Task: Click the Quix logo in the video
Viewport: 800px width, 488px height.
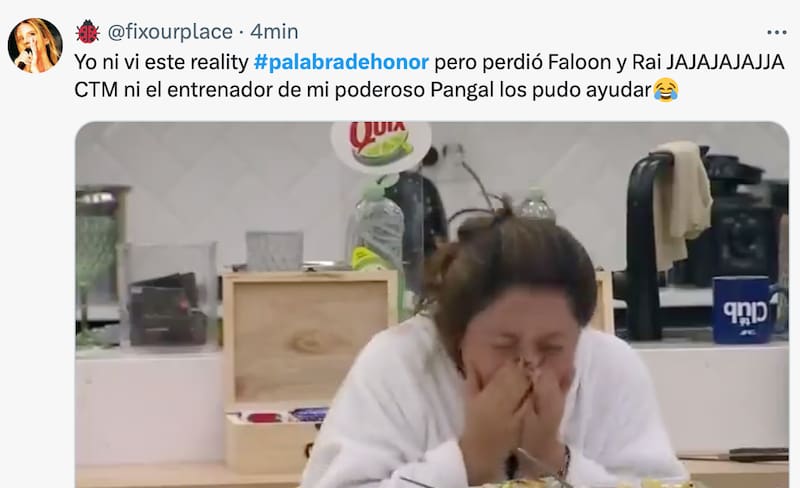Action: [381, 144]
